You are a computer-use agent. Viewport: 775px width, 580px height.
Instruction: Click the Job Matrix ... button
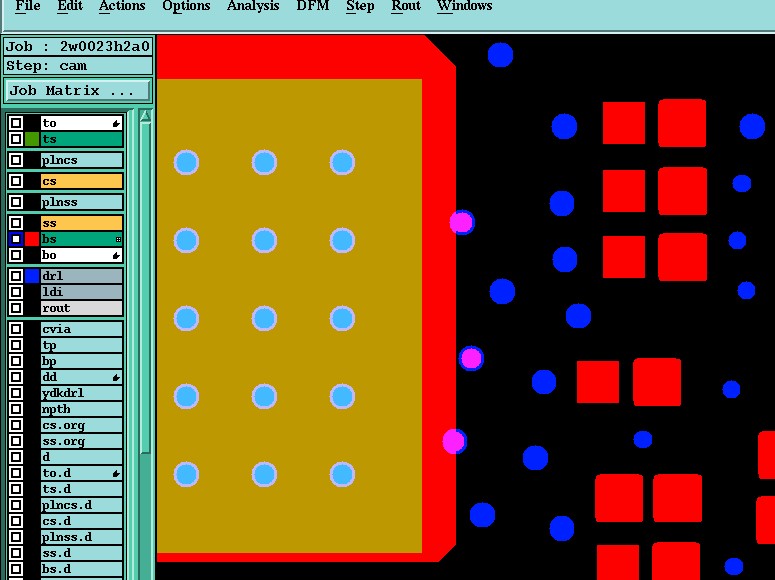(78, 90)
